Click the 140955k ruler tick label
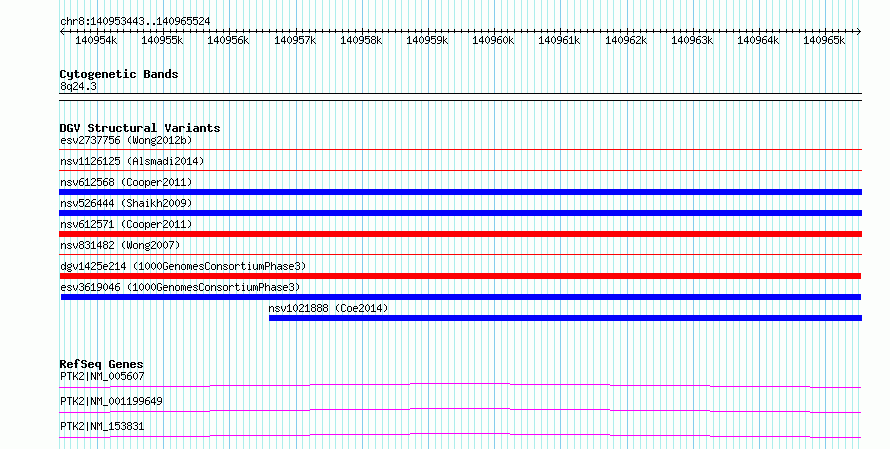Viewport: 890px width, 449px height. [162, 40]
